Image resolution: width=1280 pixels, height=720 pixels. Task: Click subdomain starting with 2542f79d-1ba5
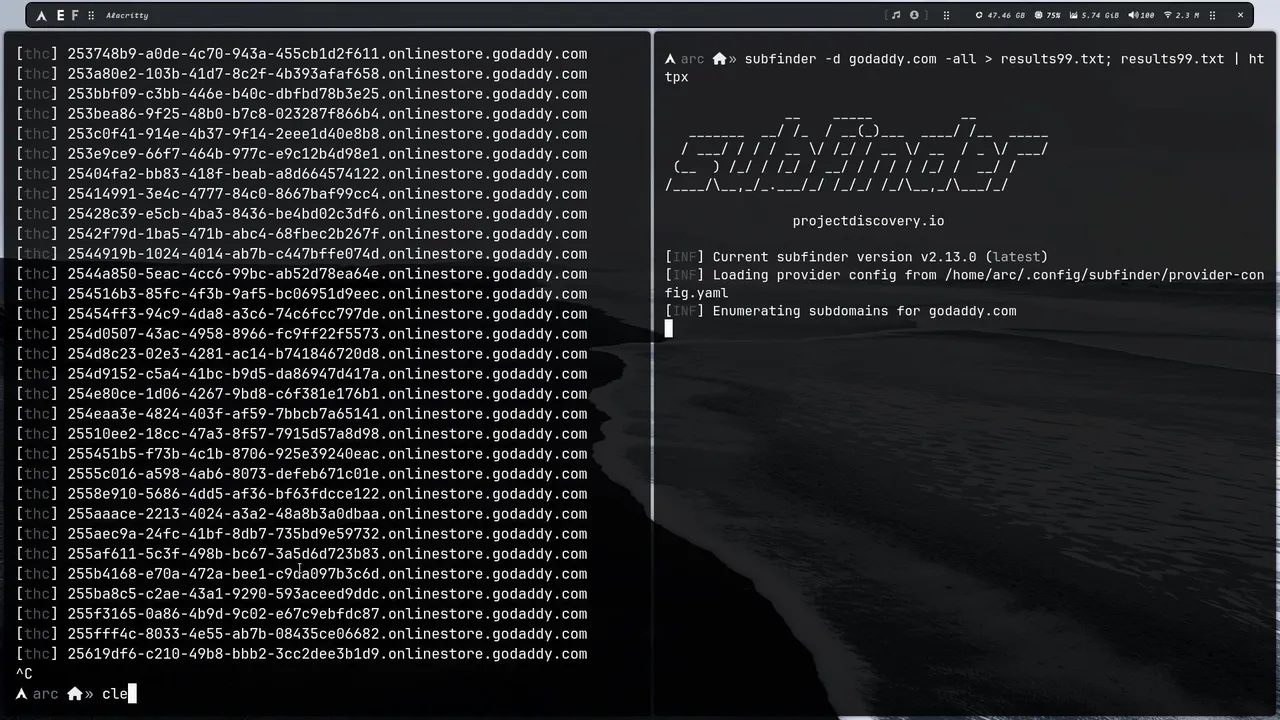(x=327, y=234)
